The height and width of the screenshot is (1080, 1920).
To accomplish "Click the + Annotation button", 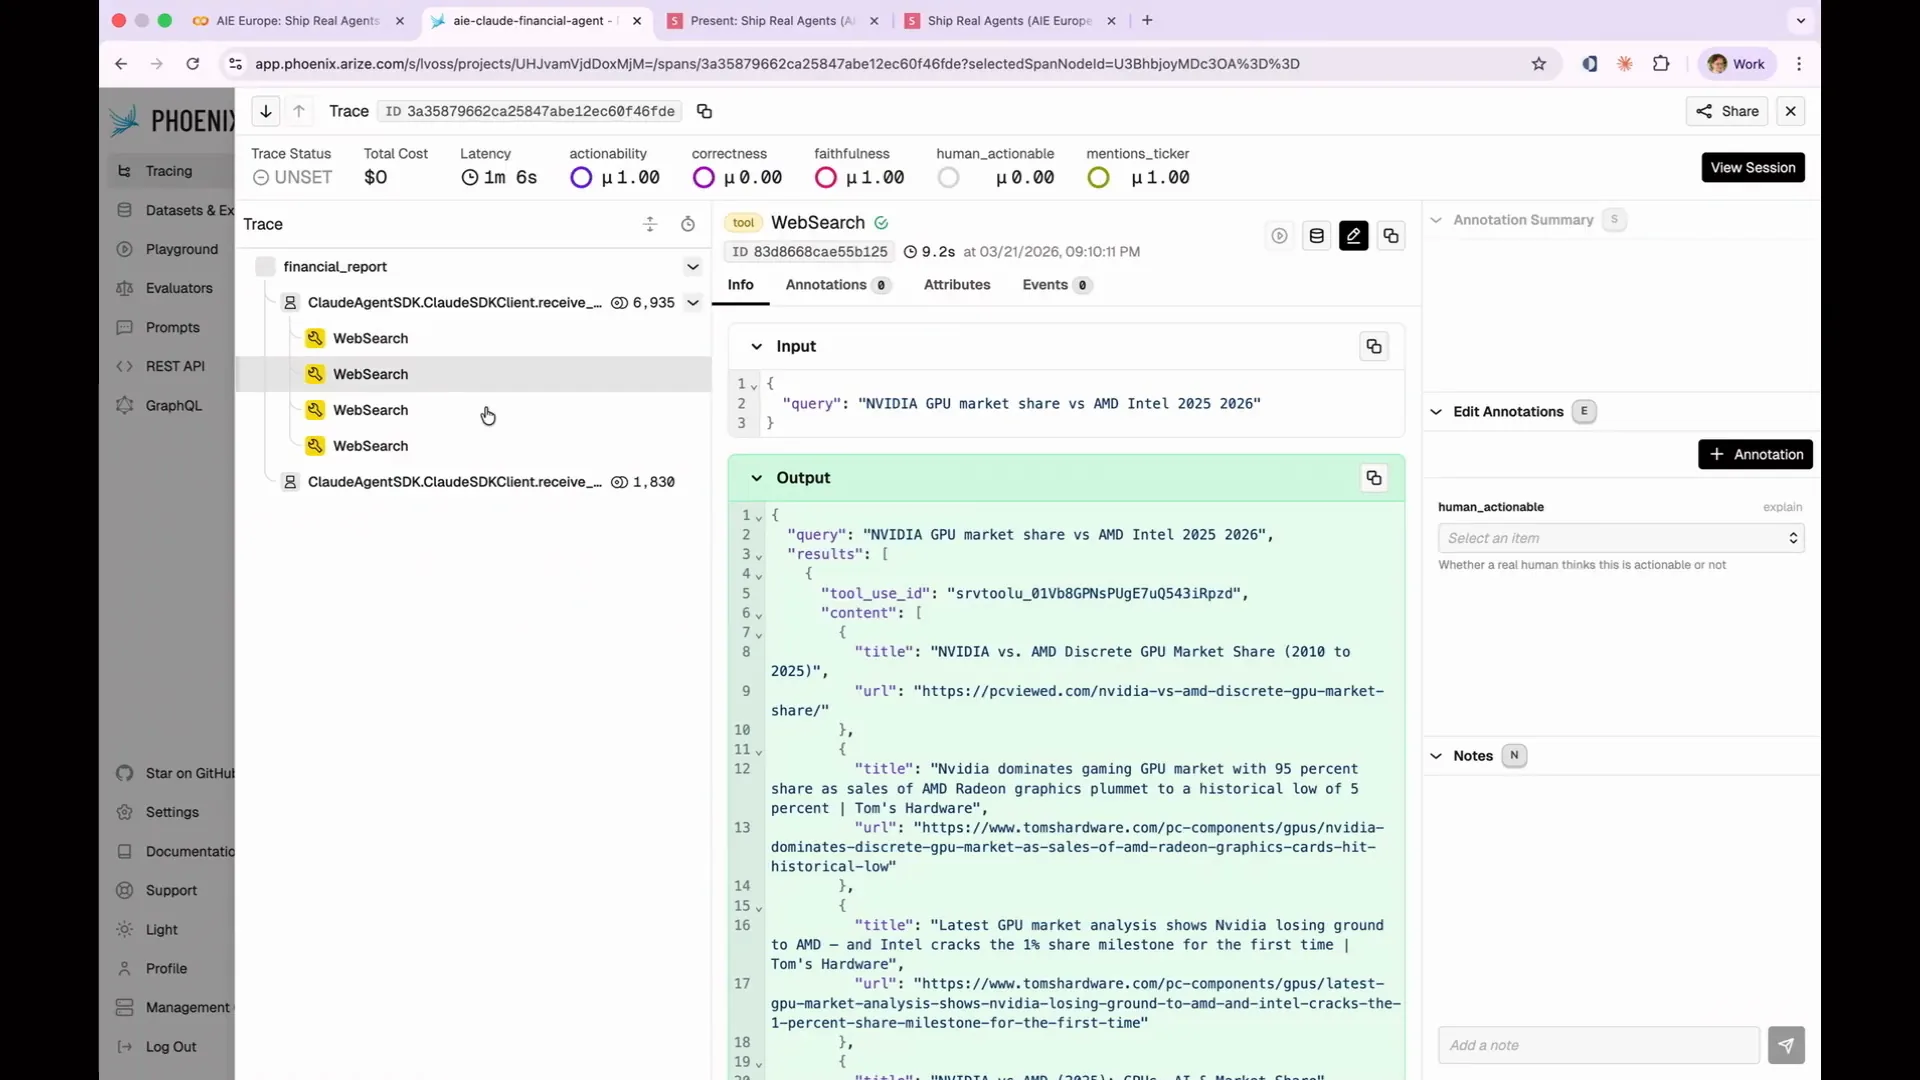I will (x=1755, y=454).
